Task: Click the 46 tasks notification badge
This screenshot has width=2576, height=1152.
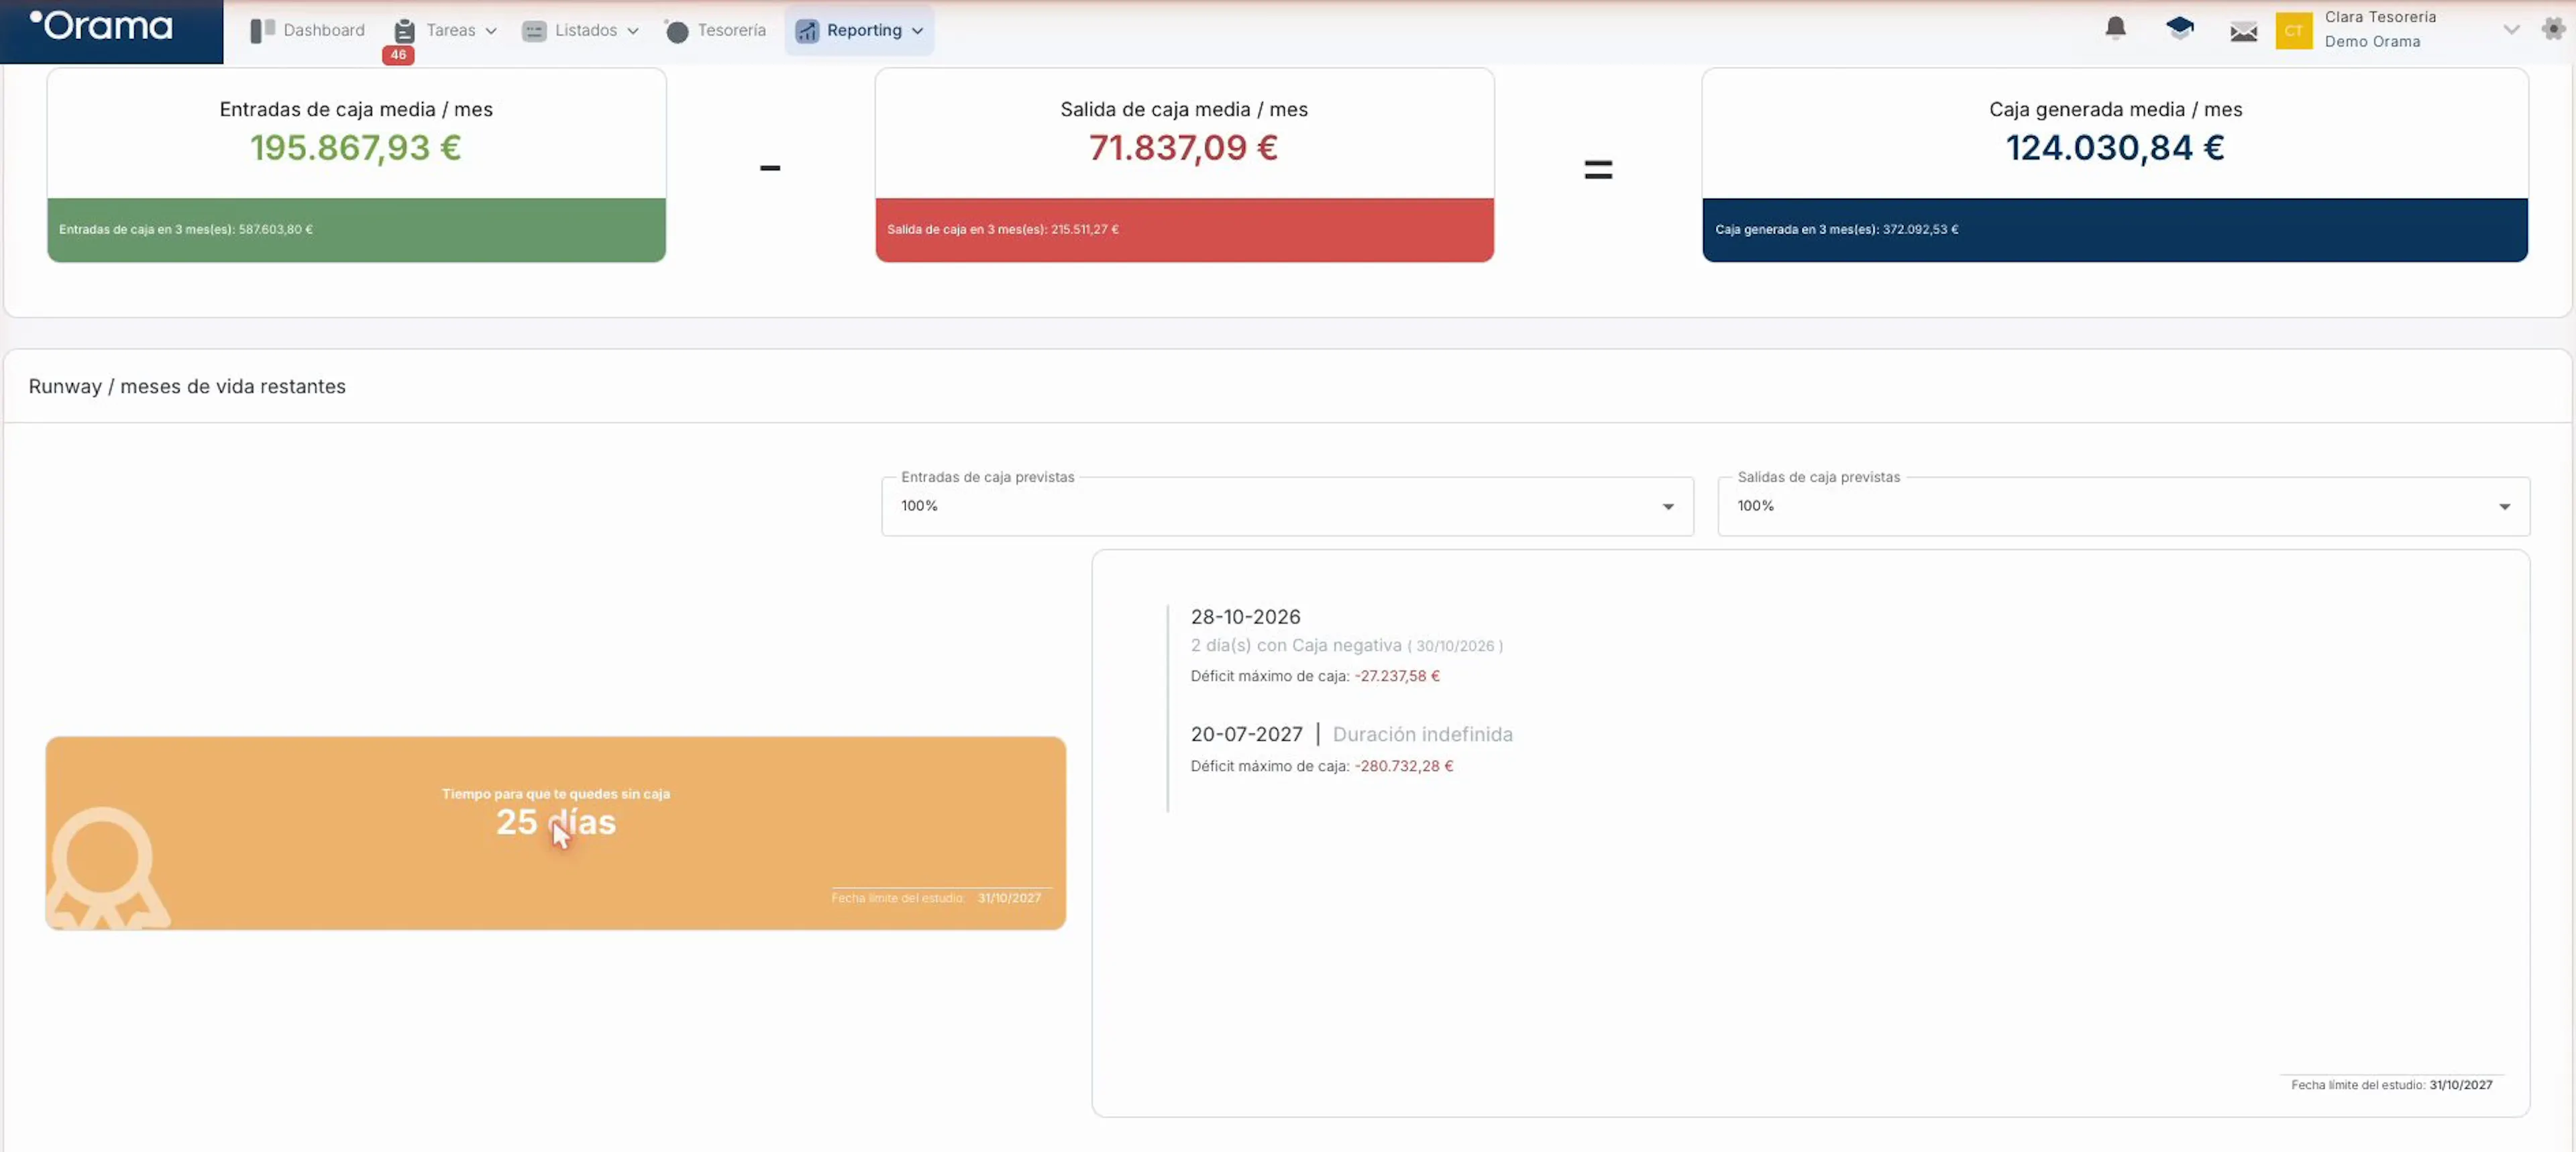Action: pos(398,55)
